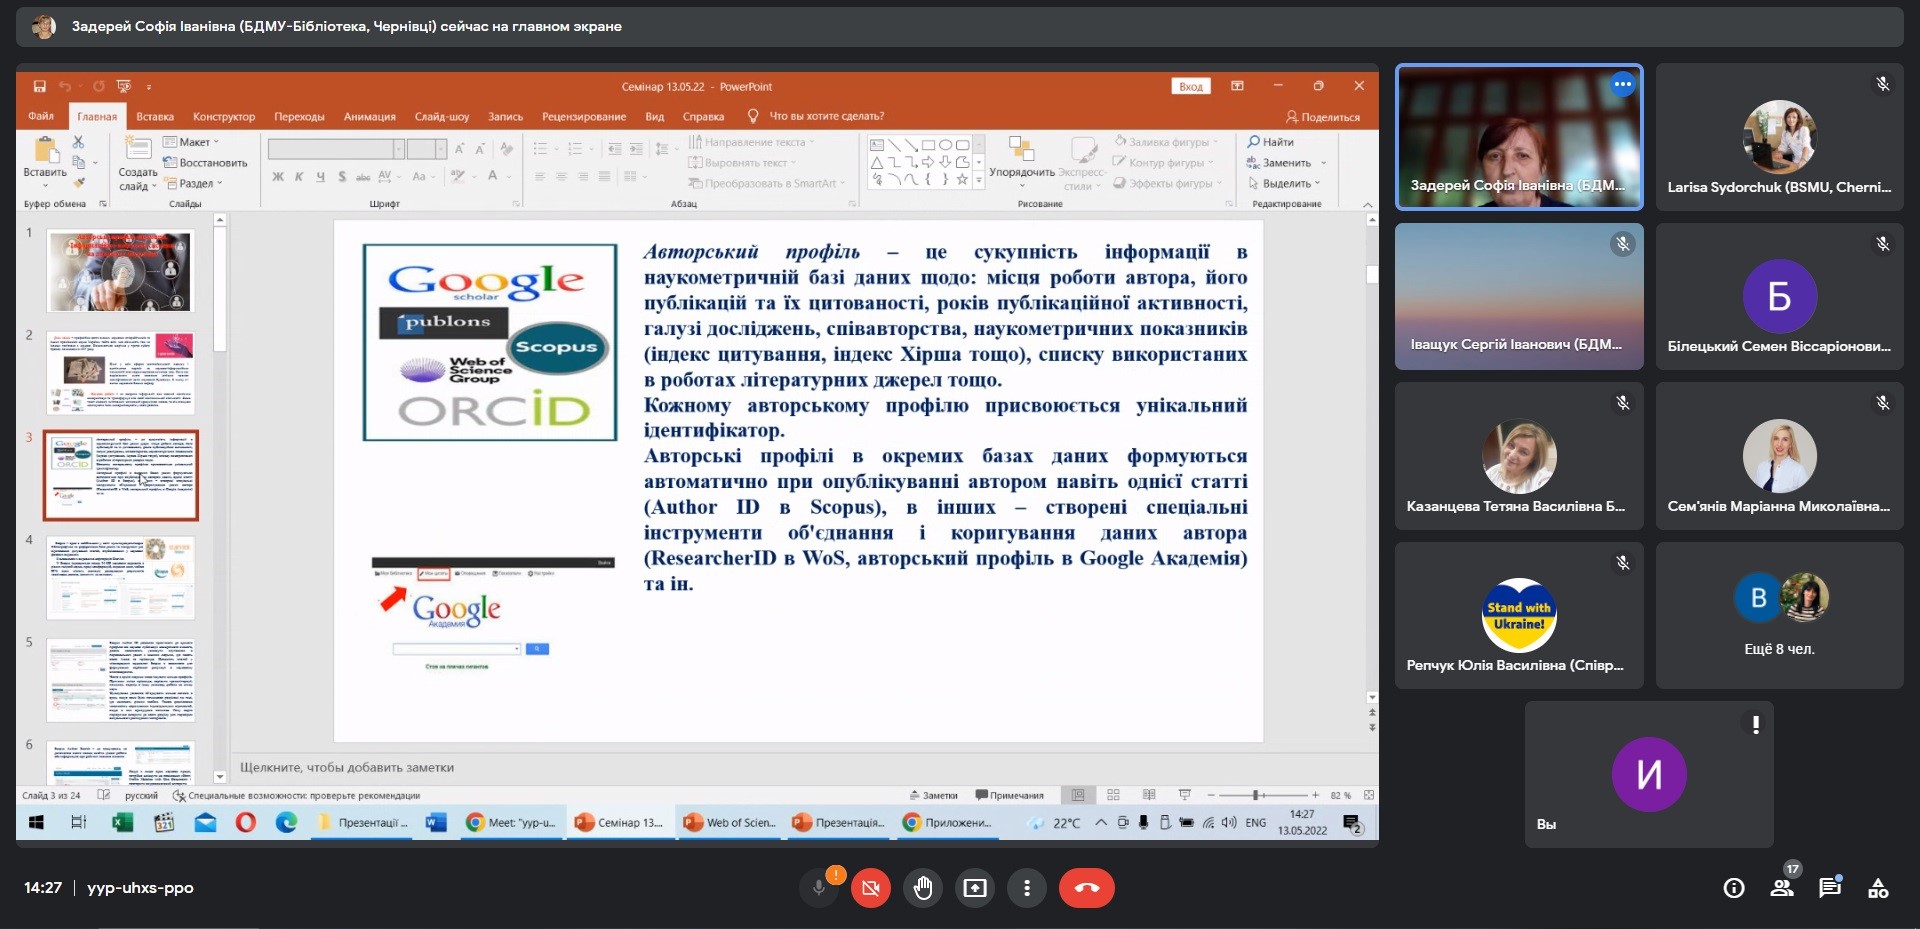Open Выделить select dropdown
Screen dimensions: 1920x929
coord(1285,183)
